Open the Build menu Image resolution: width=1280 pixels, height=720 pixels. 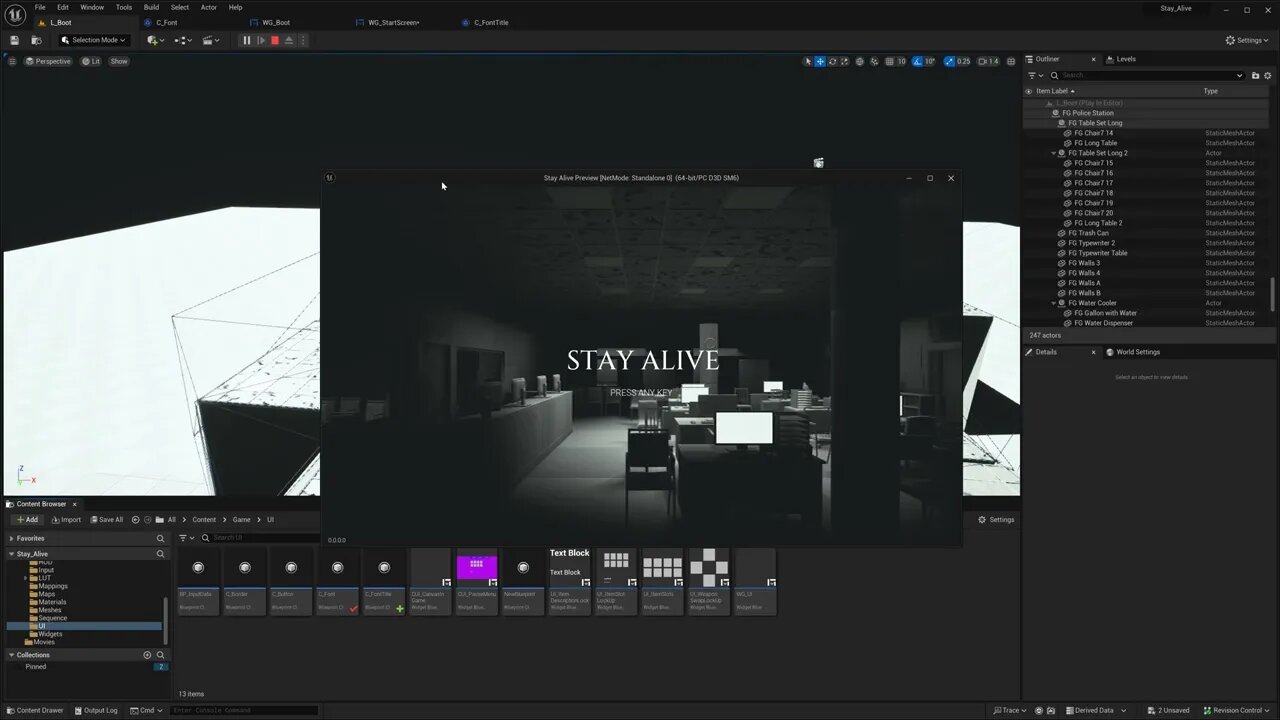(x=151, y=7)
